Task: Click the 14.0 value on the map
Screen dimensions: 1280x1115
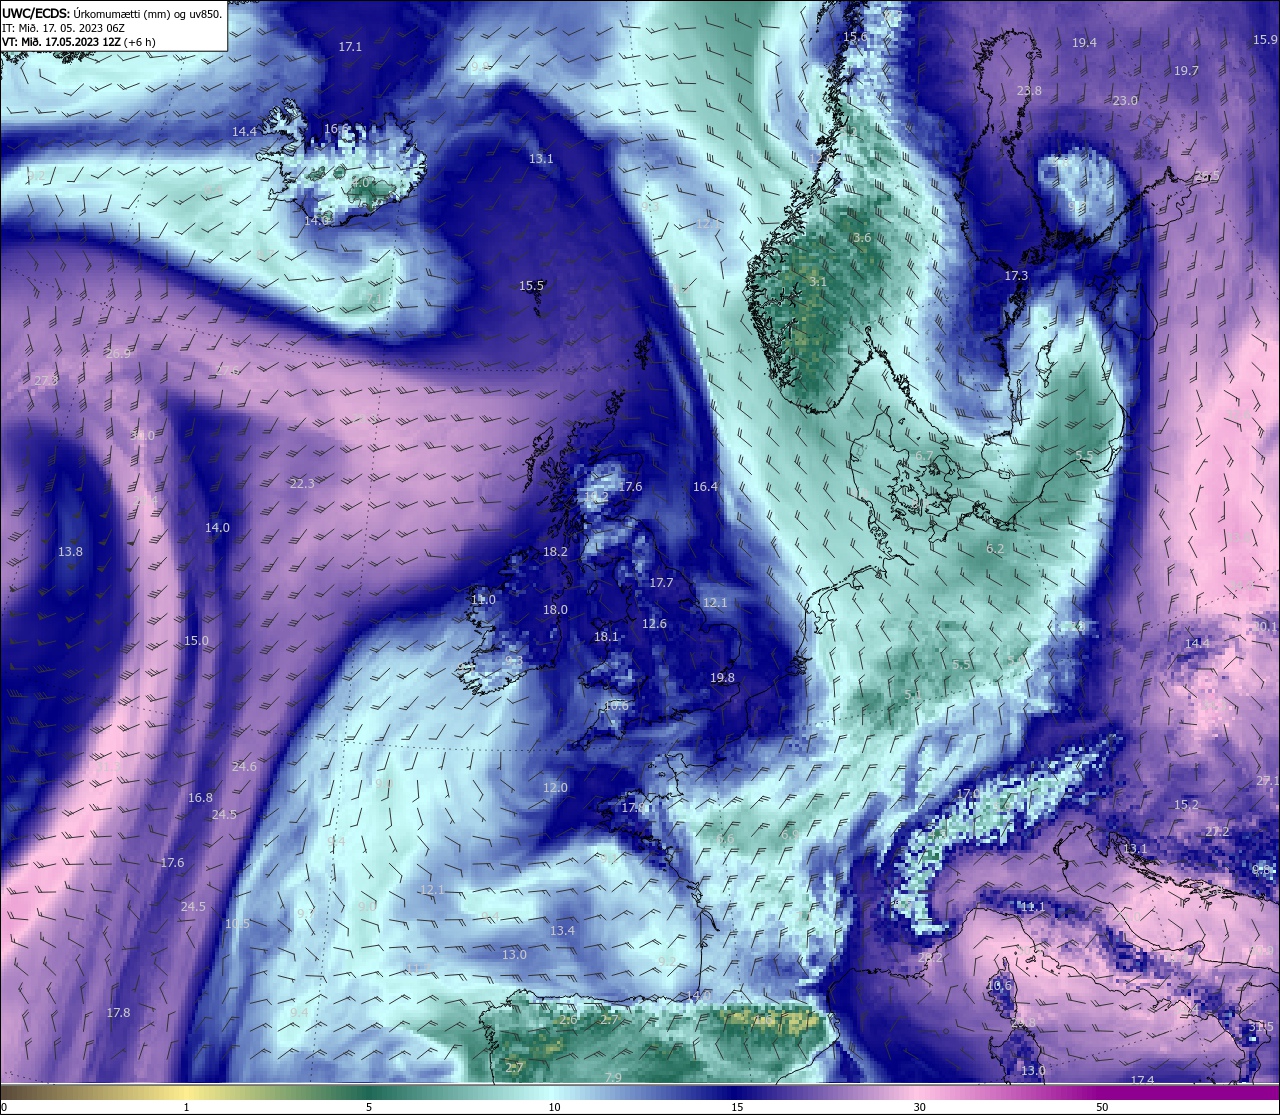Action: coord(217,528)
